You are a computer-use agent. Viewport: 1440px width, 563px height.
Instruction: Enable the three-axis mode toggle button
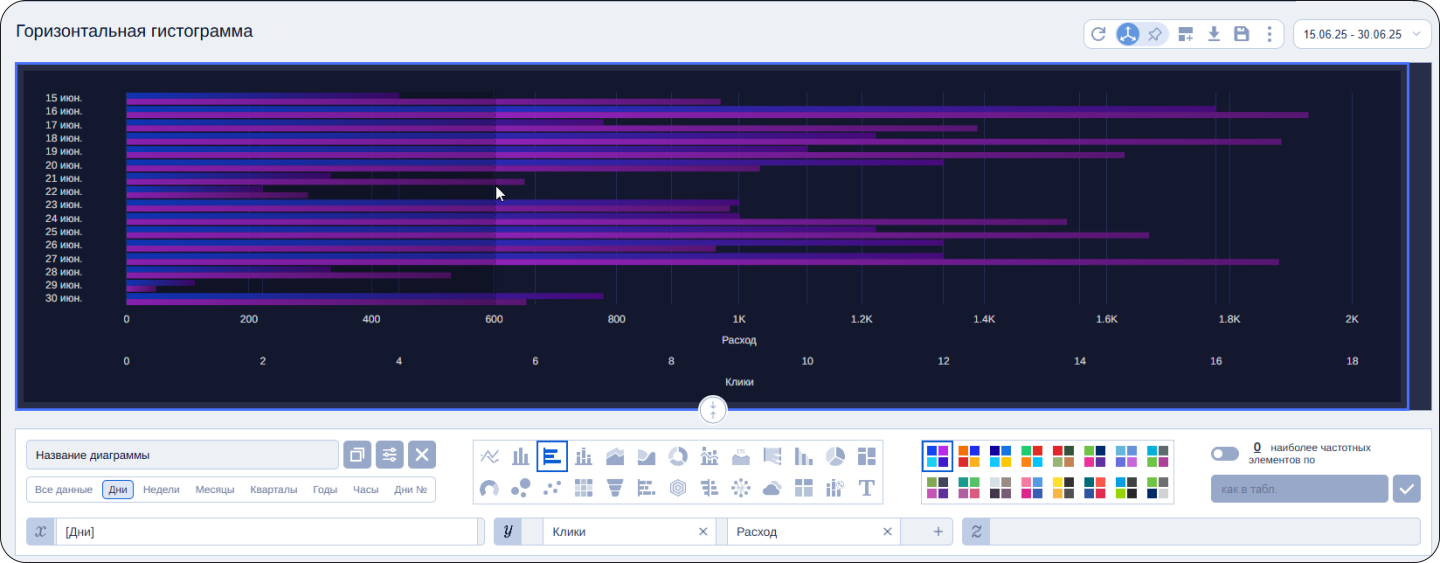(1127, 34)
